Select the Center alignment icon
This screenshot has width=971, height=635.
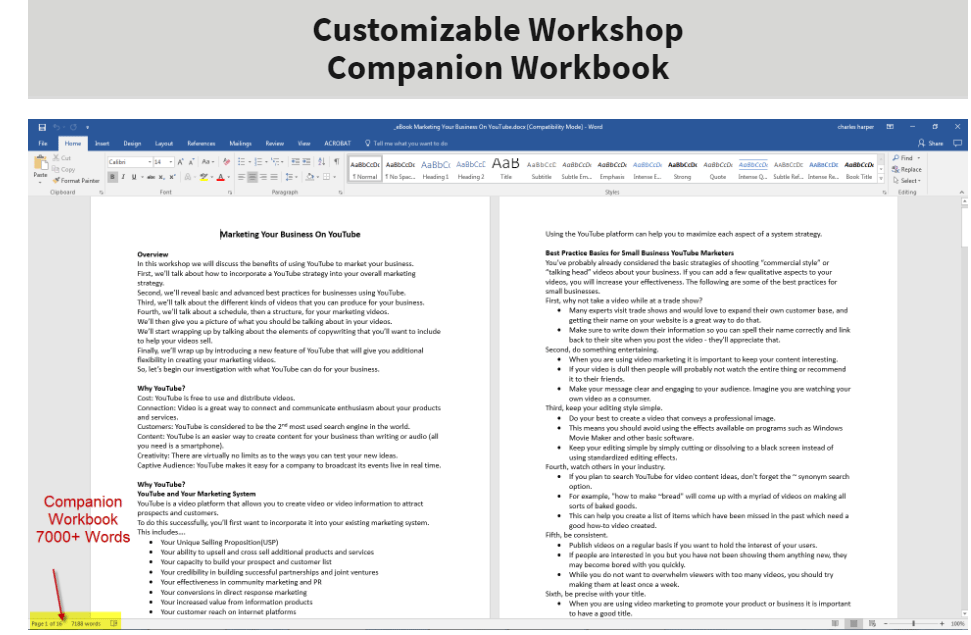tap(252, 177)
